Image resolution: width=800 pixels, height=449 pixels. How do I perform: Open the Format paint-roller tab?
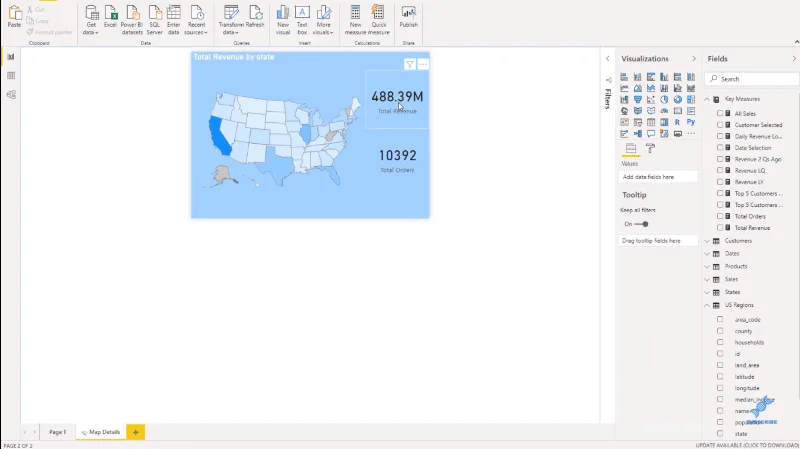click(650, 148)
